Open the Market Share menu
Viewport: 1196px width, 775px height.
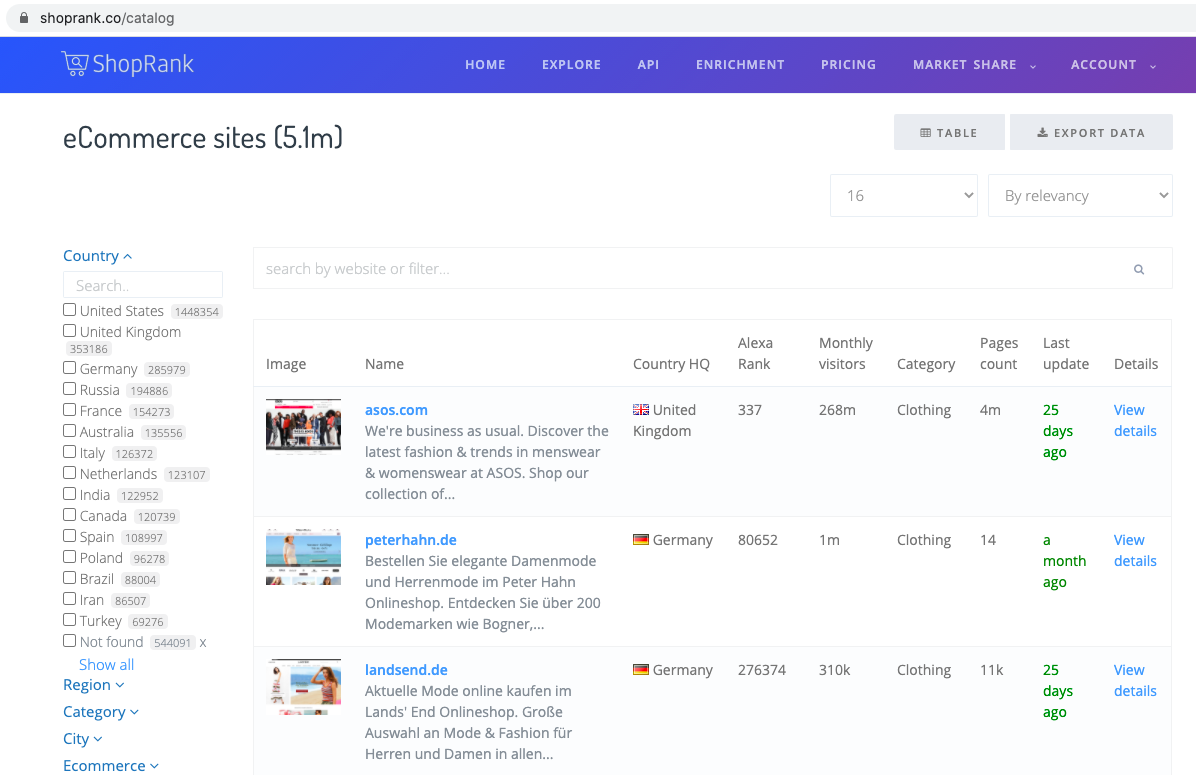tap(974, 65)
